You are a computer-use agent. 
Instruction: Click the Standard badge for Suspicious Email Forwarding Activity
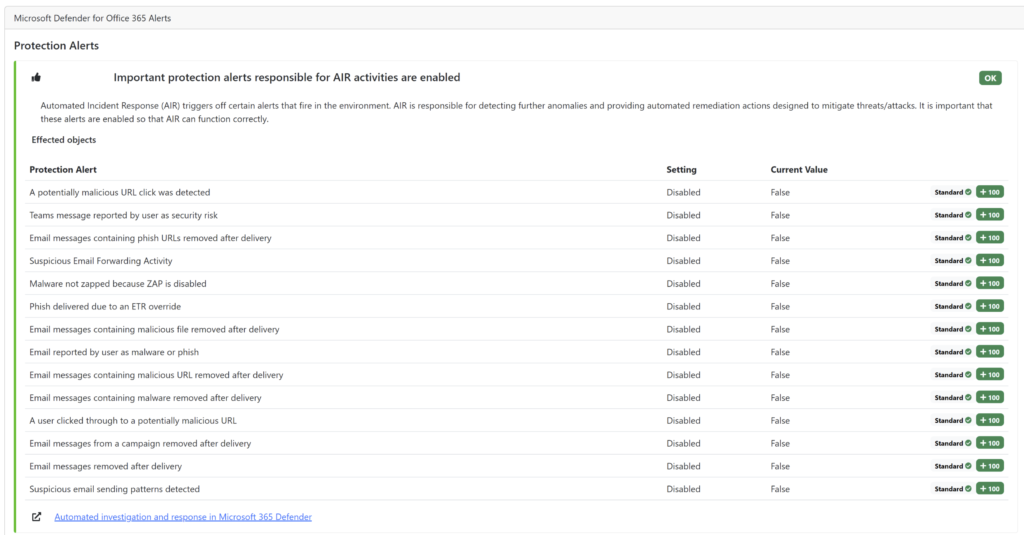pos(952,261)
